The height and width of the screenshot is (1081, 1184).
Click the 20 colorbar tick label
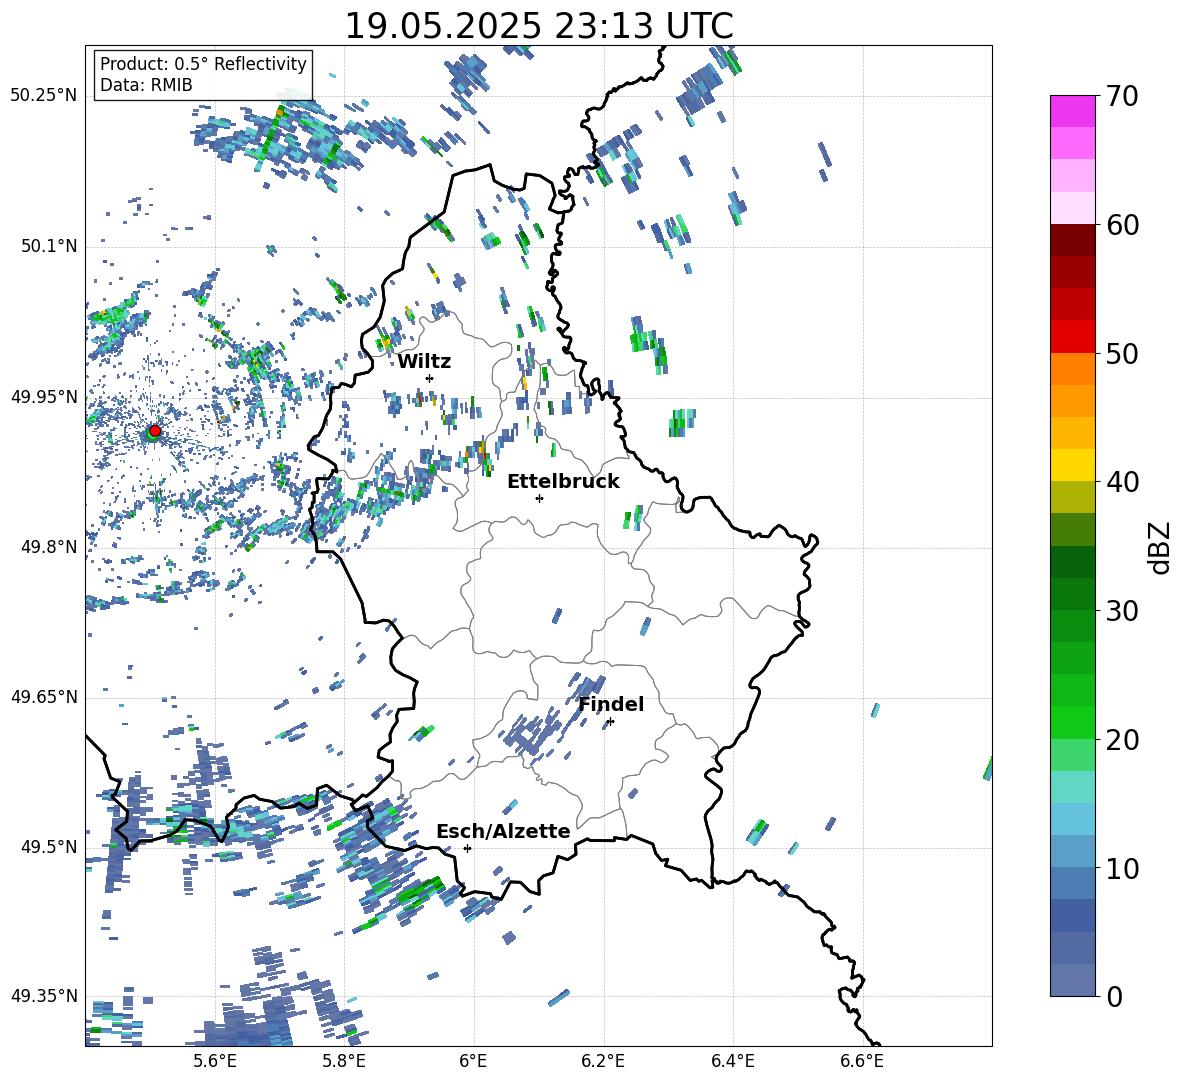pyautogui.click(x=1121, y=739)
